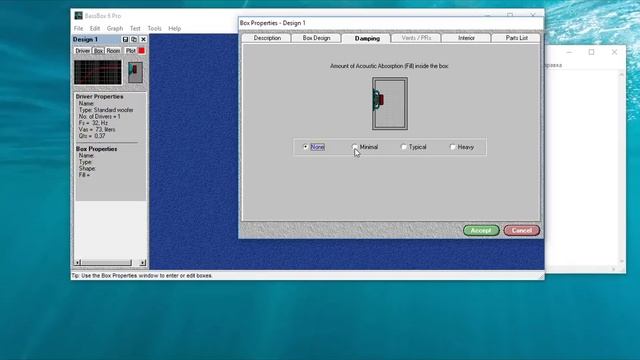Click the 'Shape:' line under Box Properties

pyautogui.click(x=87, y=169)
